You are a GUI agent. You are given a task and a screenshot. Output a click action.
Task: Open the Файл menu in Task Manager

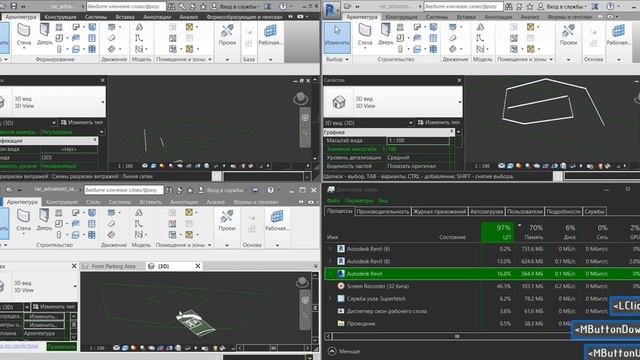(333, 200)
